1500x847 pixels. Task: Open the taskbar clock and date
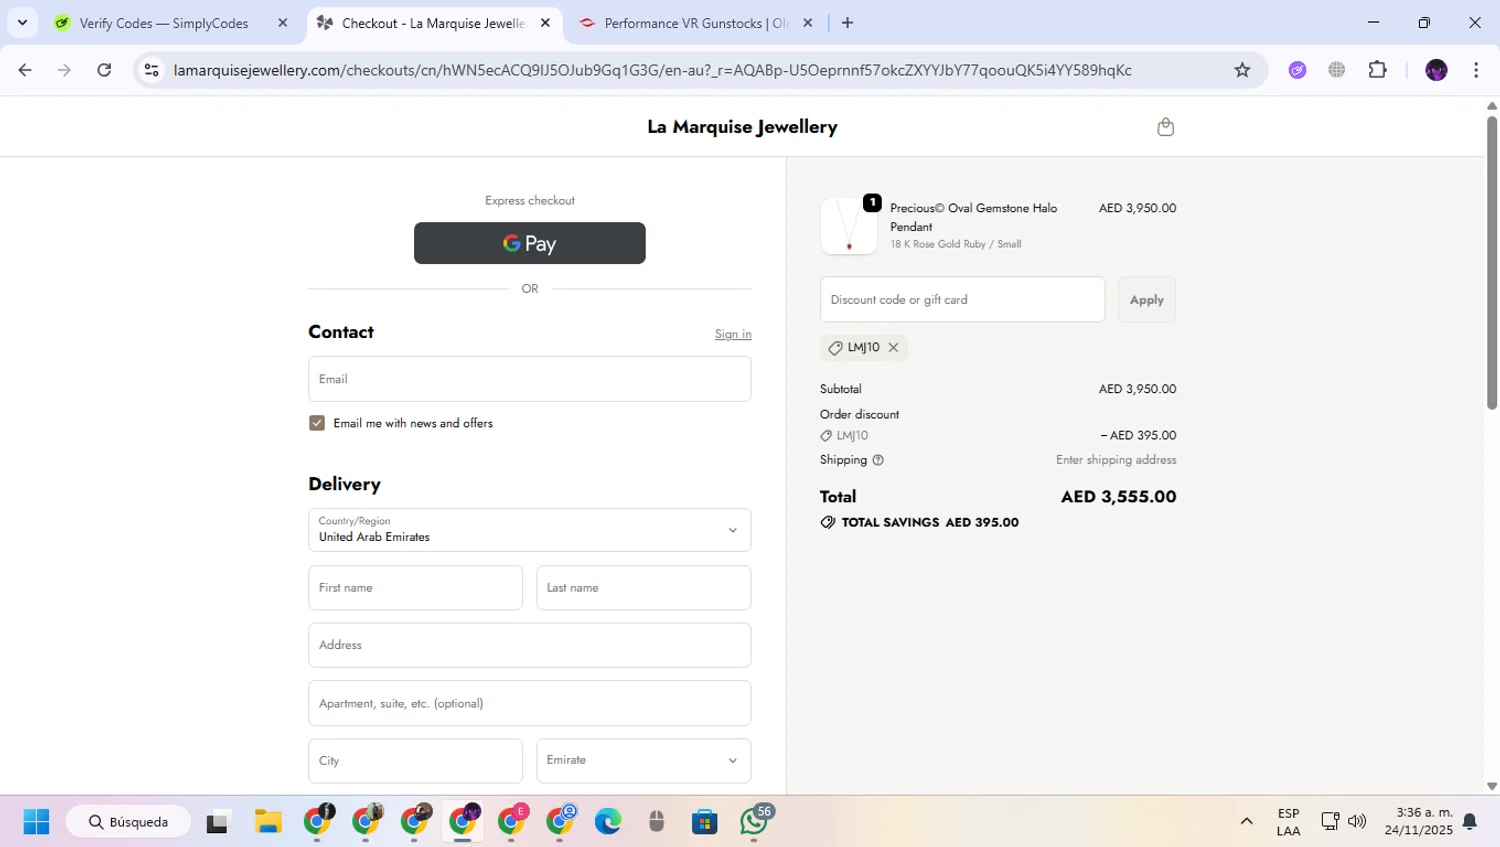pos(1419,822)
